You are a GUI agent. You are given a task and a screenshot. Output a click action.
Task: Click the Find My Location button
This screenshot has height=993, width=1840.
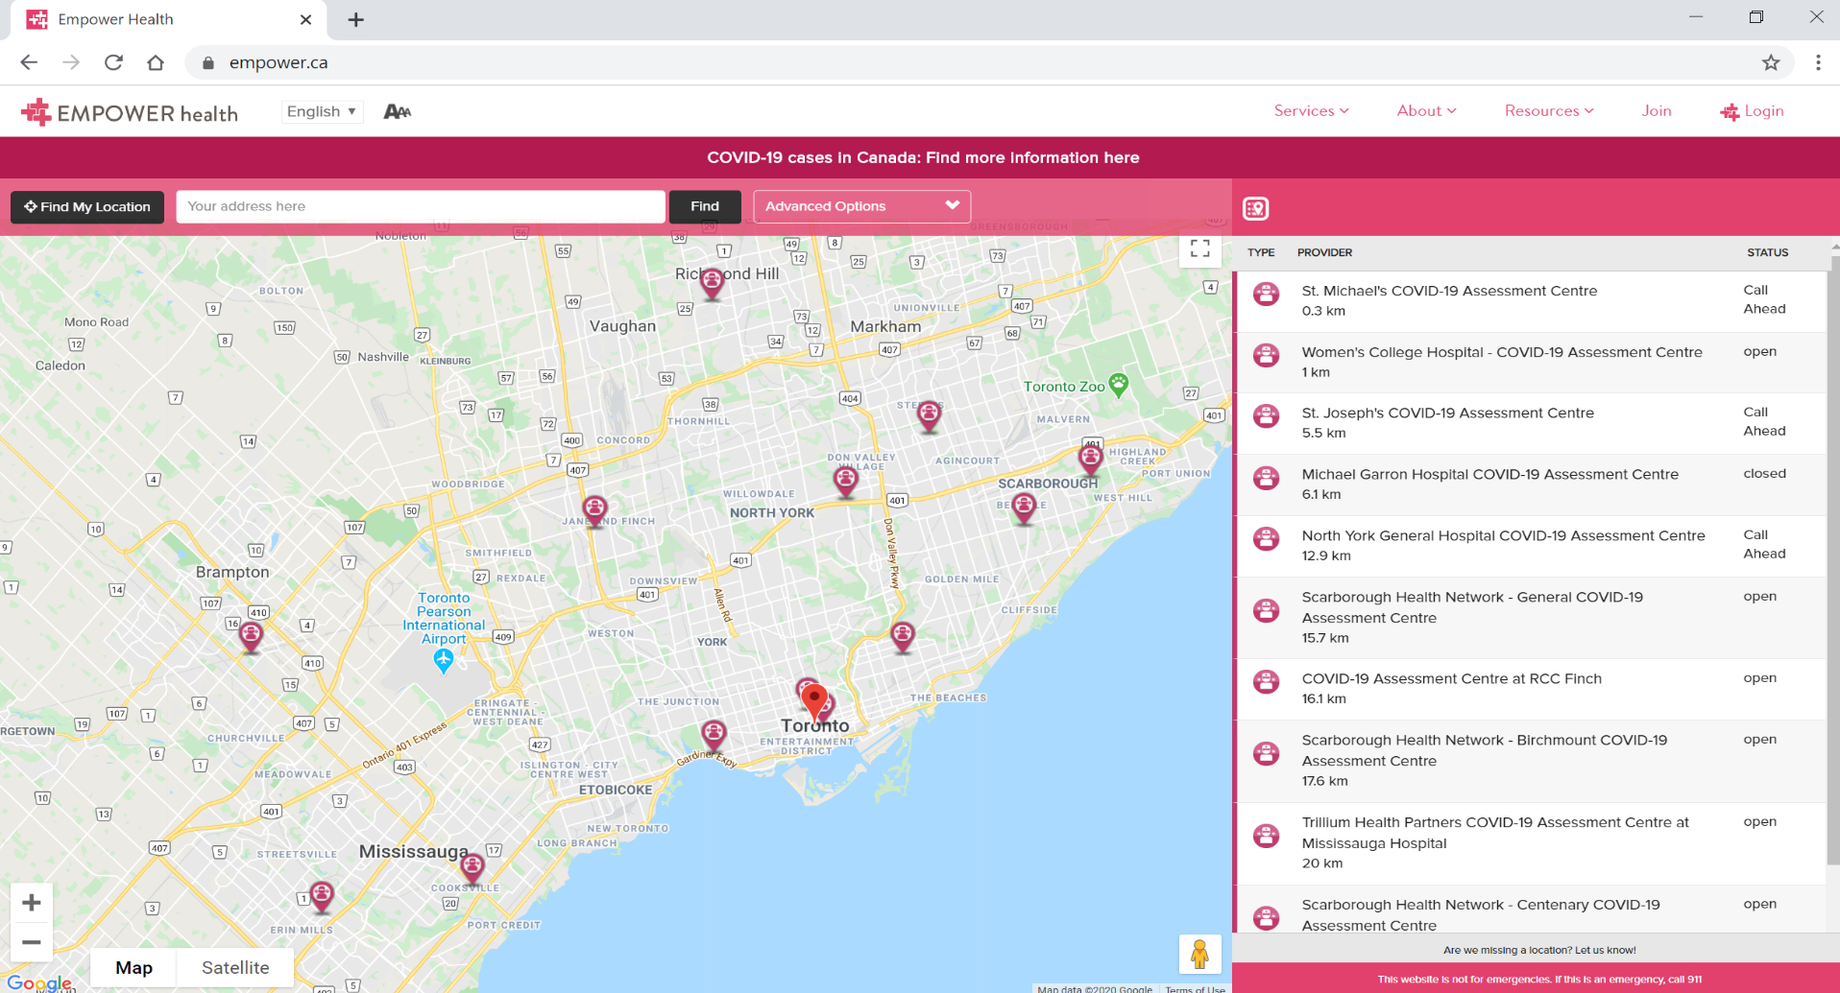pos(87,206)
